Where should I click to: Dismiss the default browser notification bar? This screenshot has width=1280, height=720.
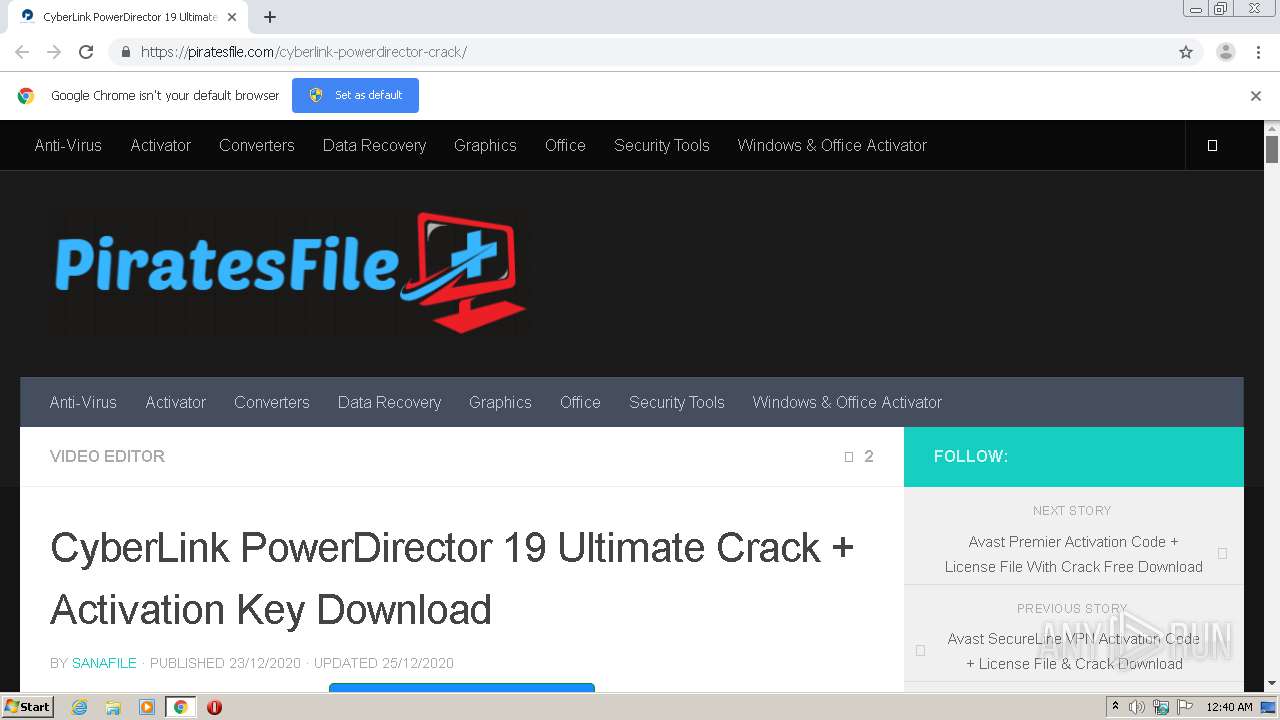coord(1256,96)
